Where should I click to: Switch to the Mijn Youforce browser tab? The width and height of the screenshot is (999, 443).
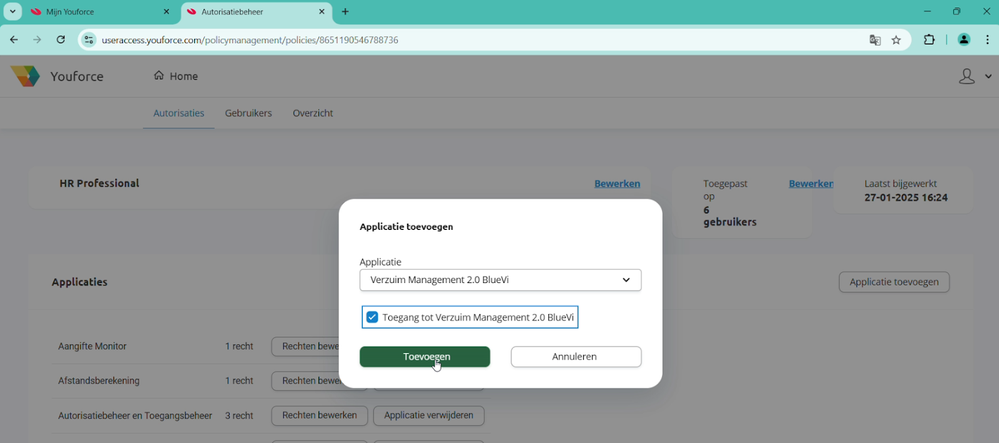[x=101, y=11]
